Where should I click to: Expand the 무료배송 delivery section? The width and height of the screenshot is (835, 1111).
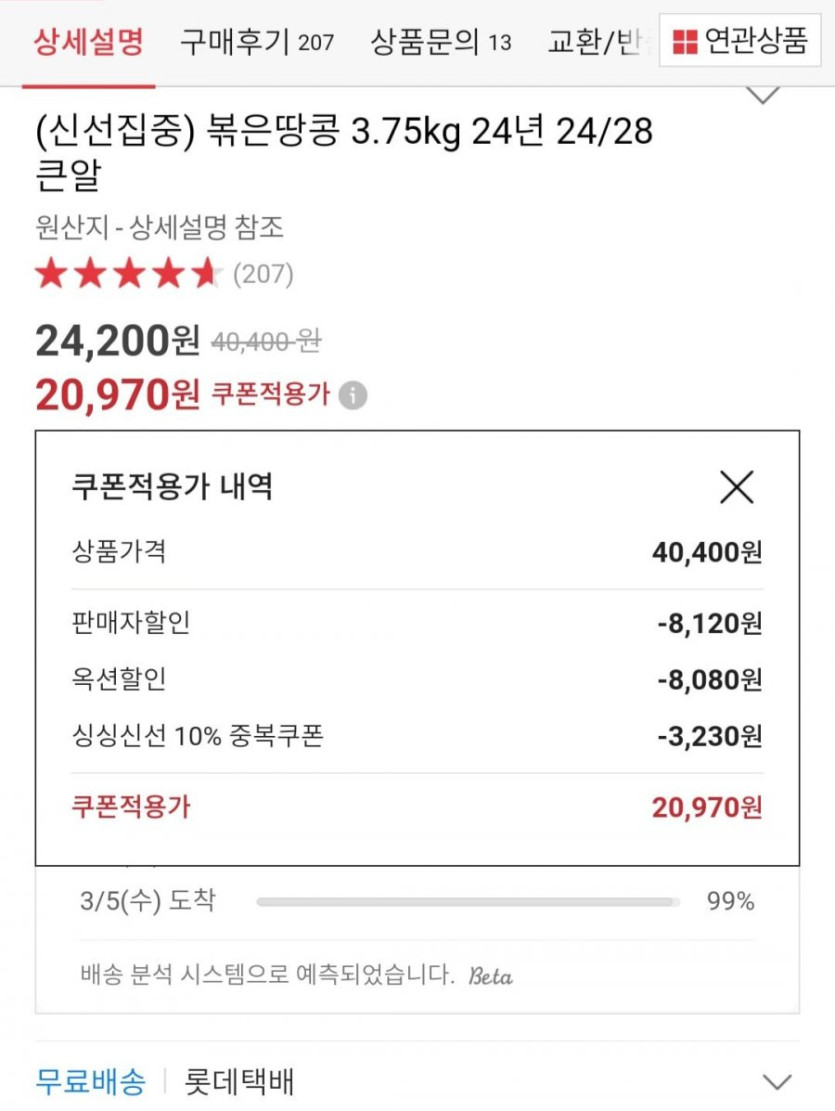(776, 1082)
